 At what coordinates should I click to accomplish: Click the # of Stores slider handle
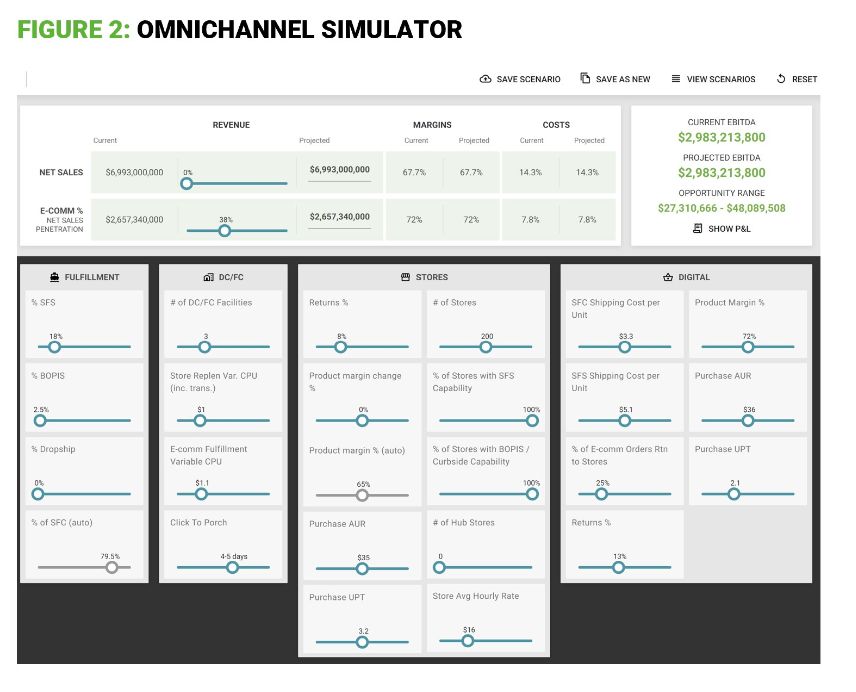point(486,347)
